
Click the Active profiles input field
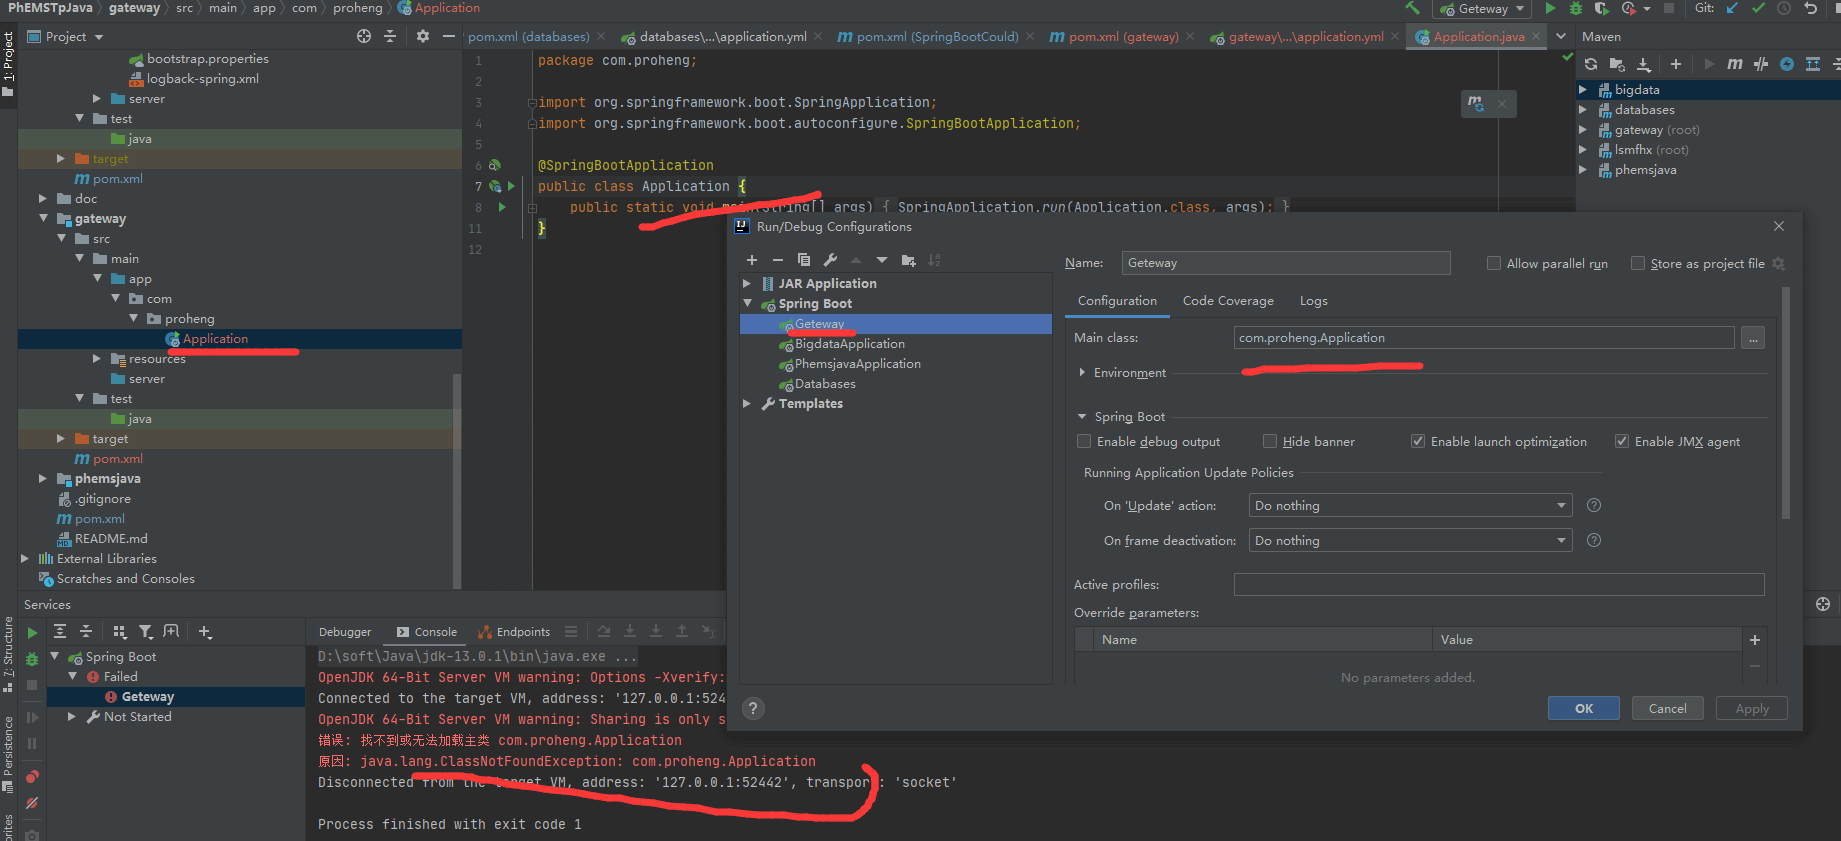click(1498, 585)
